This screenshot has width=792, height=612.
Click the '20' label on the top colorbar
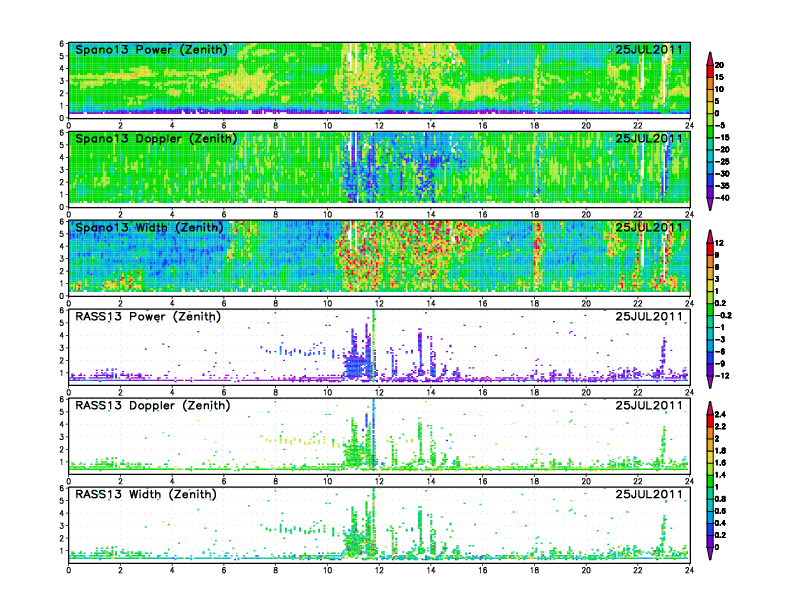[719, 65]
